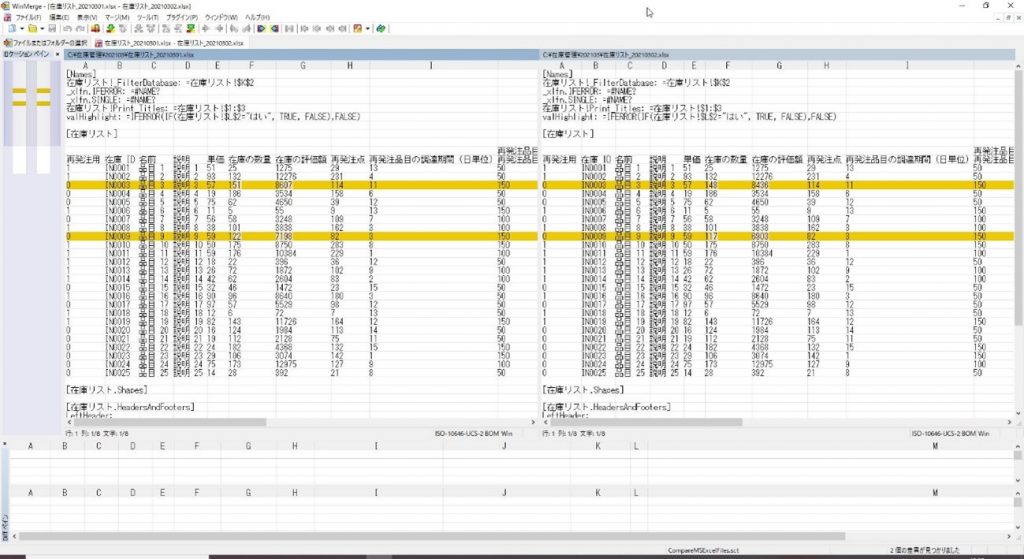Click the Redo toolbar icon
This screenshot has height=559, width=1024.
tap(80, 29)
